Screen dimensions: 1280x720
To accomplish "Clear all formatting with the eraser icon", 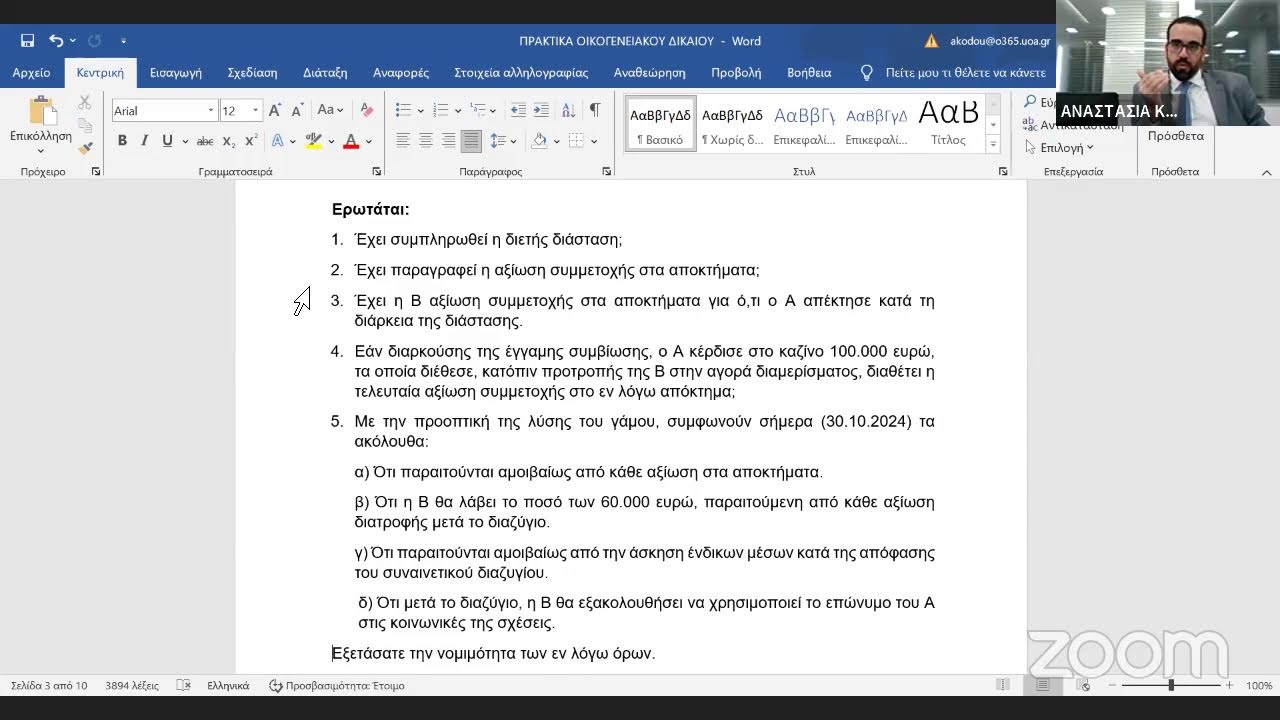I will [366, 110].
